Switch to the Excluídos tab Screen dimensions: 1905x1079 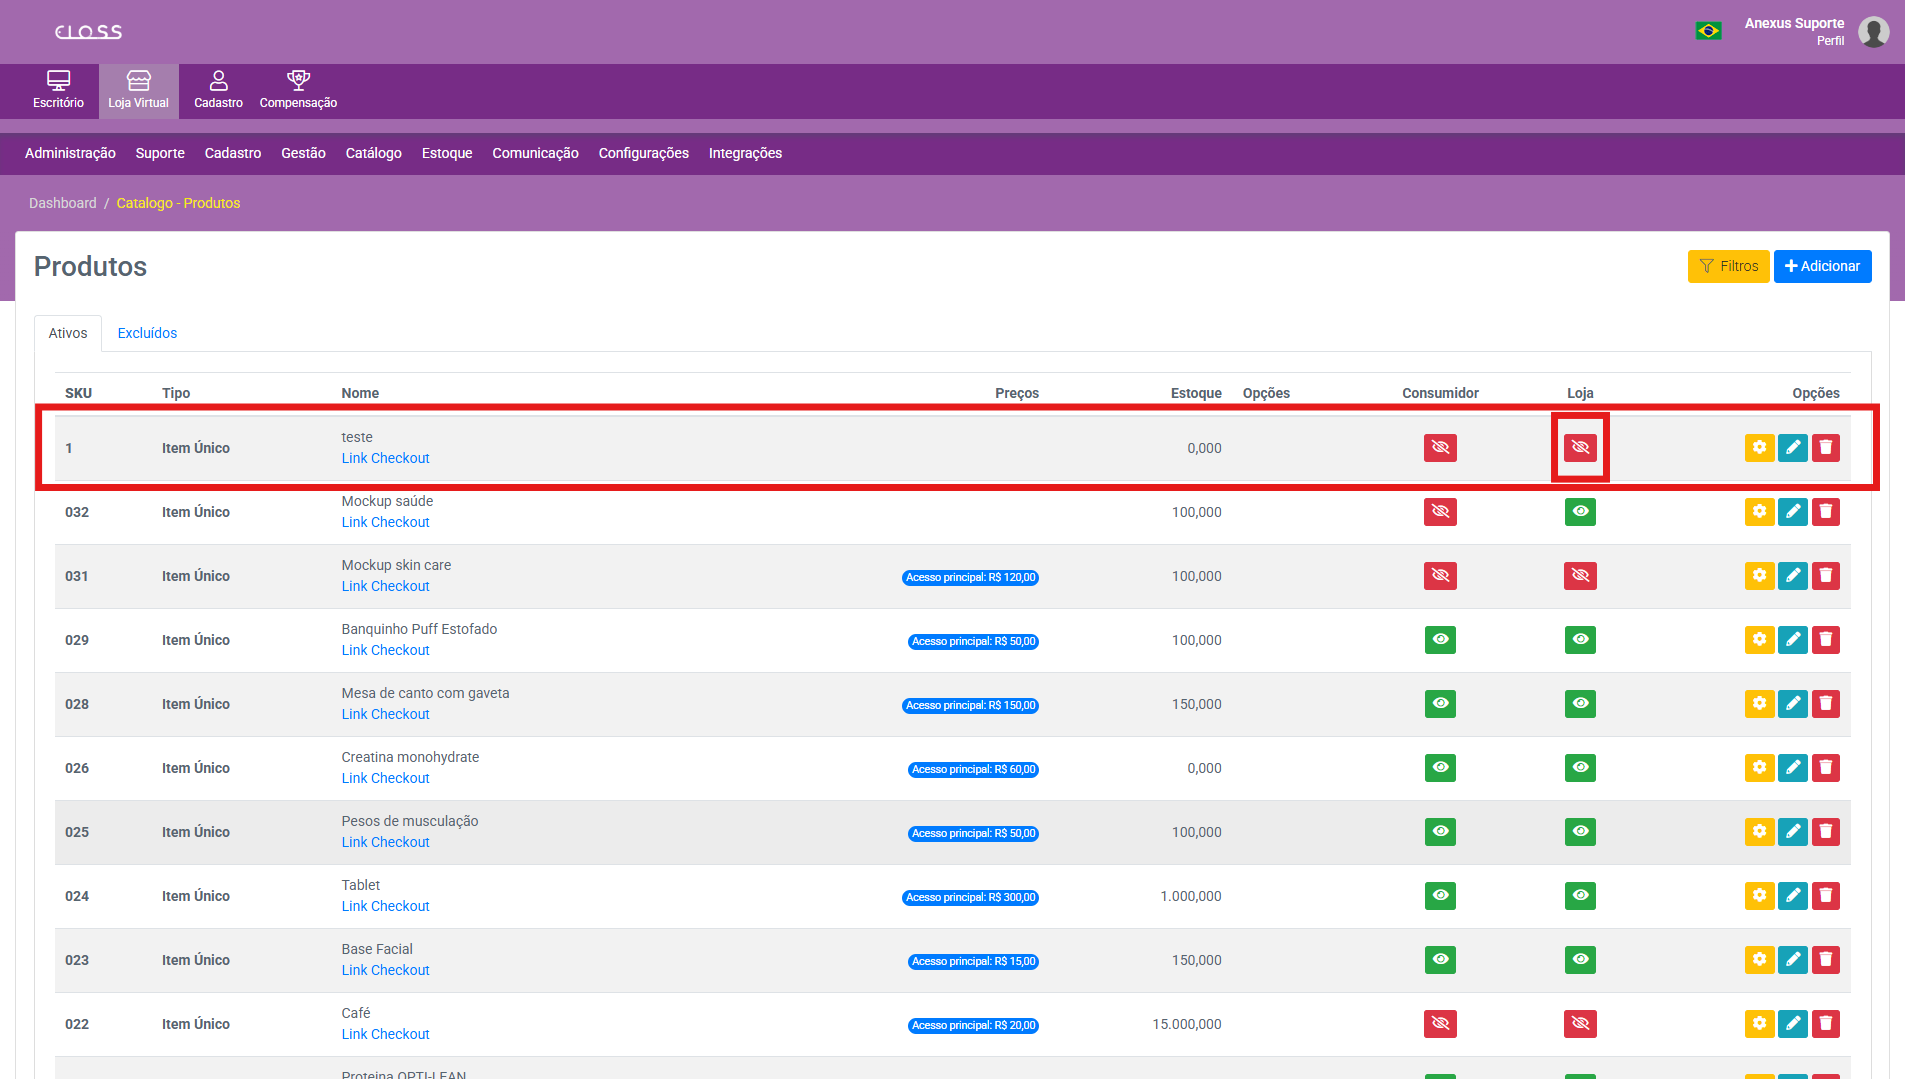147,333
